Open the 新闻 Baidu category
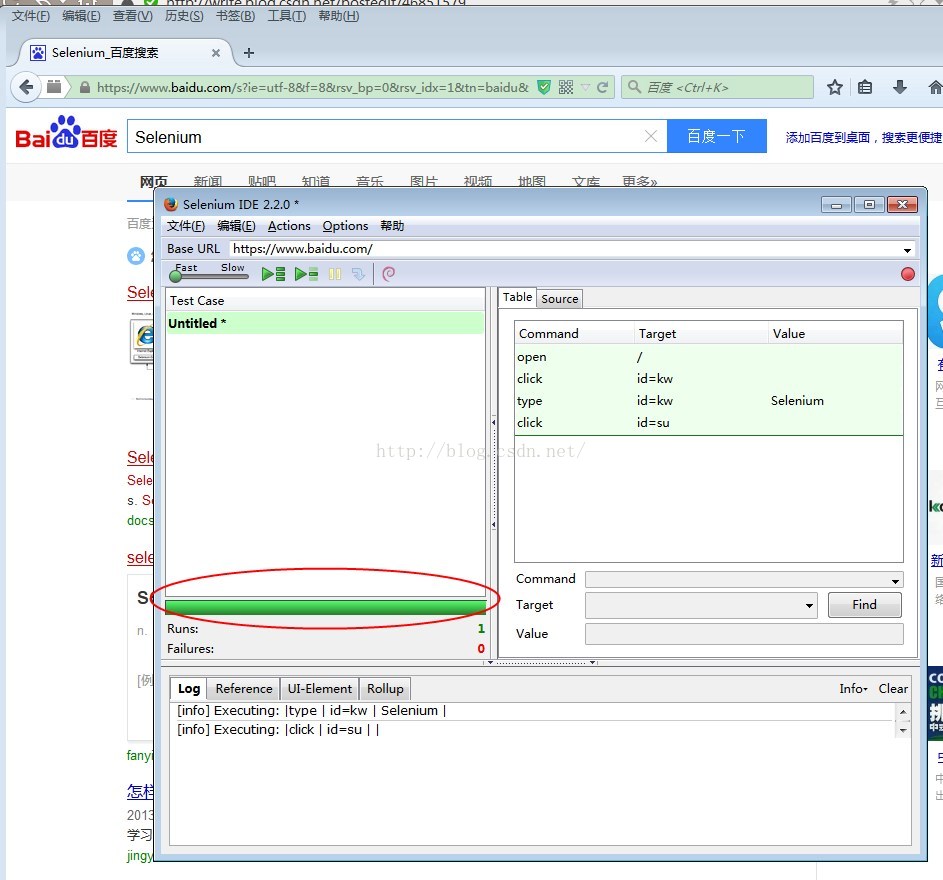 208,181
